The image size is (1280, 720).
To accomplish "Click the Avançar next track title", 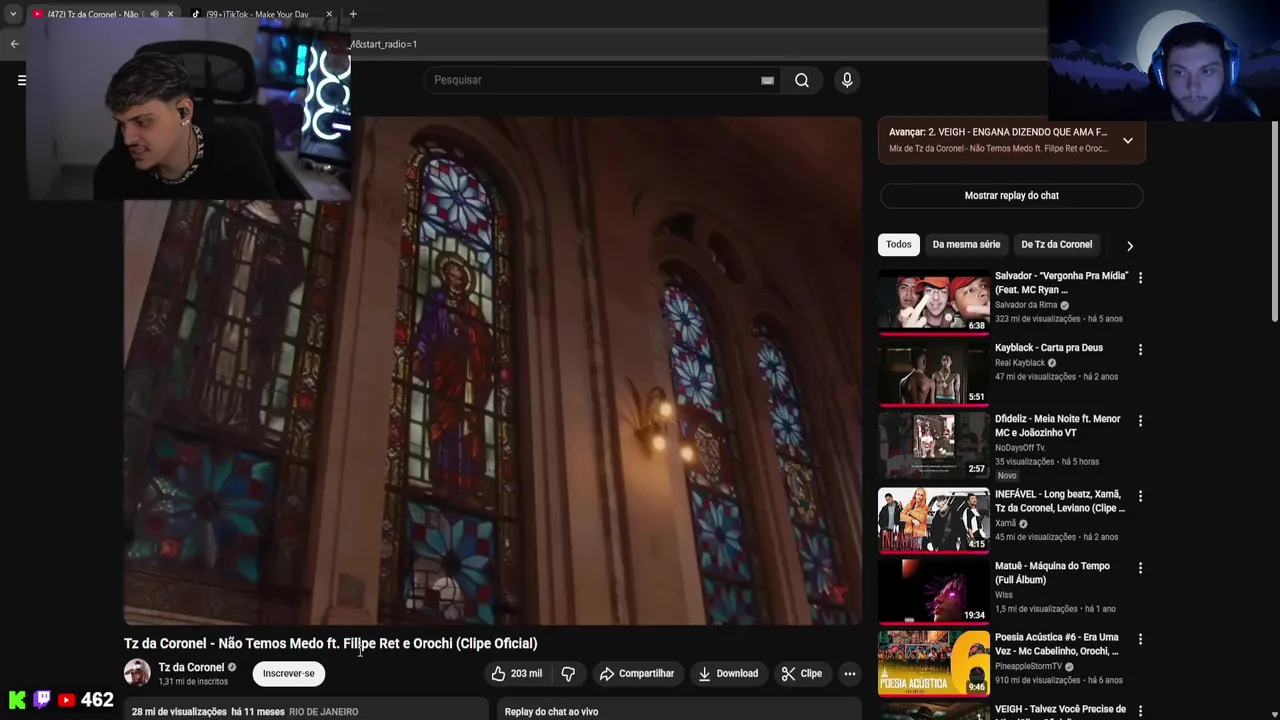I will [x=998, y=132].
